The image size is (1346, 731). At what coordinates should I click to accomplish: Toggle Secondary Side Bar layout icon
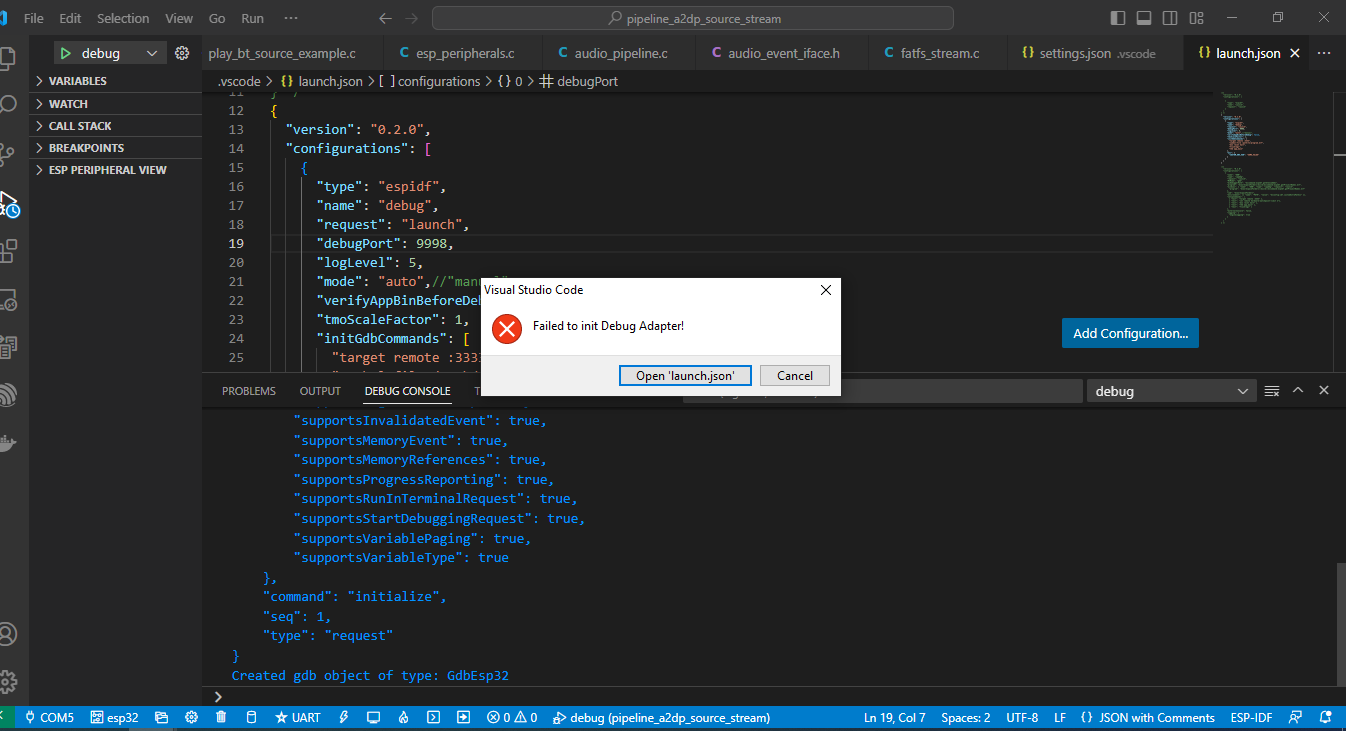(1170, 18)
